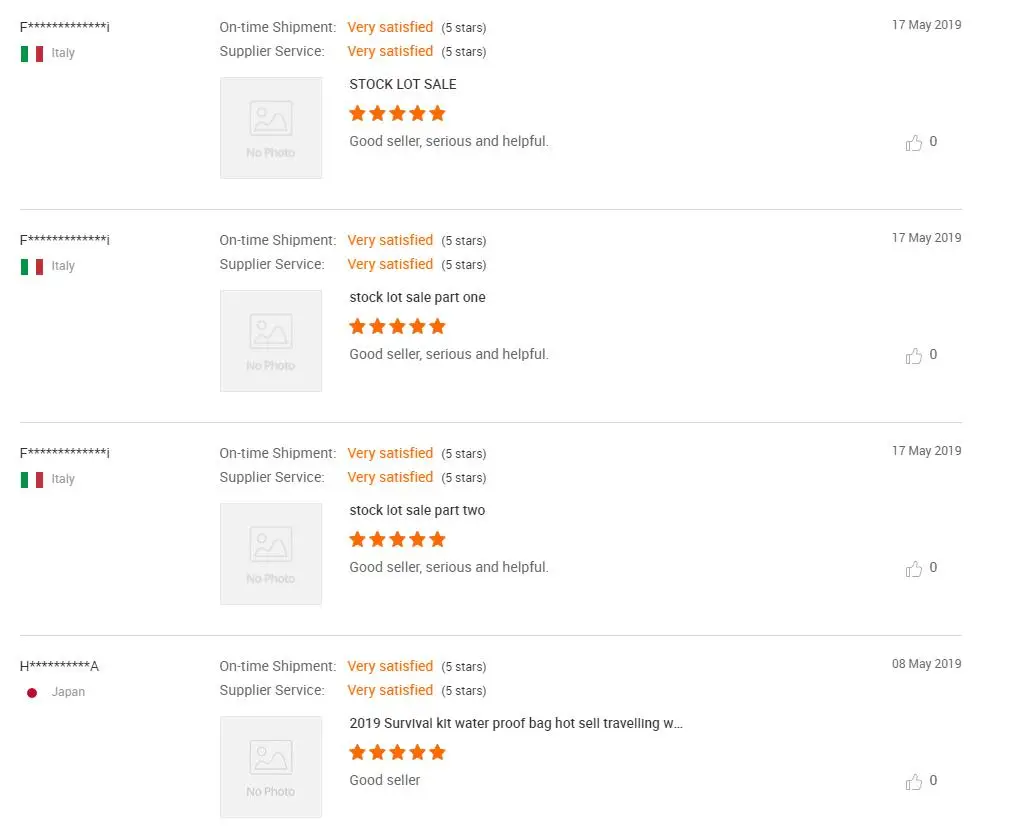This screenshot has height=826, width=1020.
Task: Like the Japan buyer's Good seller review
Action: point(913,782)
